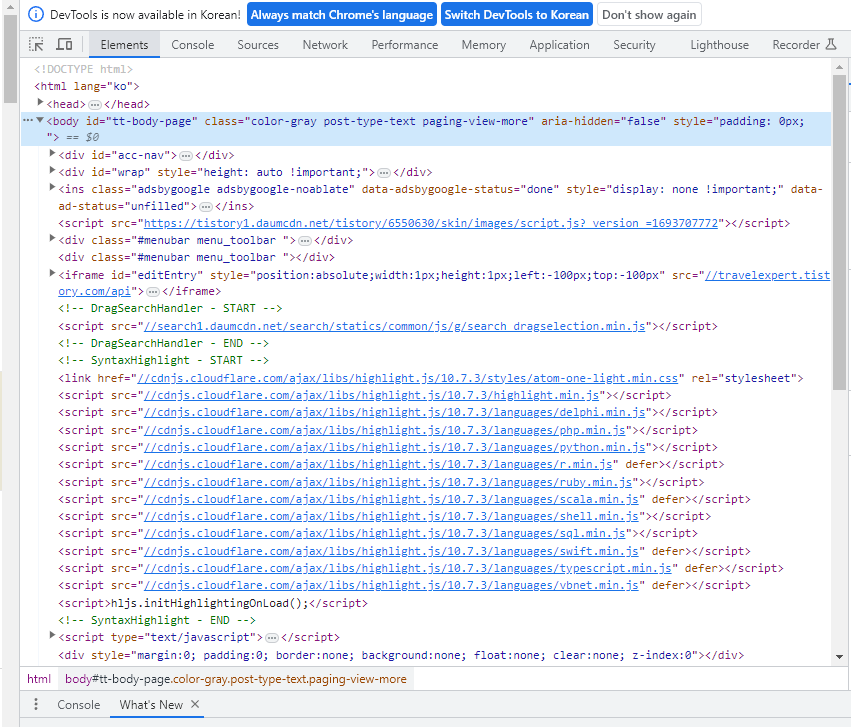Select body#tt-body-page breadcrumb
This screenshot has height=727, width=851.
click(x=236, y=679)
